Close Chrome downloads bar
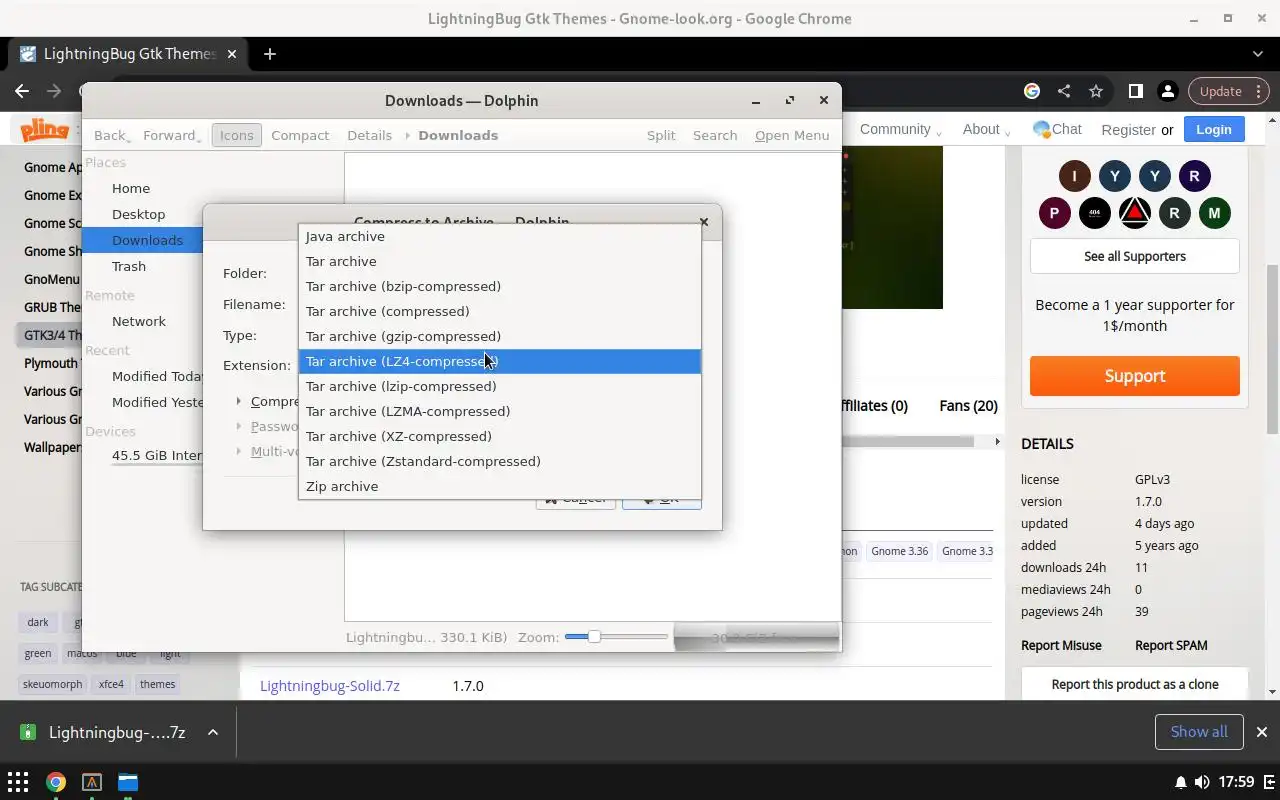 pyautogui.click(x=1262, y=732)
